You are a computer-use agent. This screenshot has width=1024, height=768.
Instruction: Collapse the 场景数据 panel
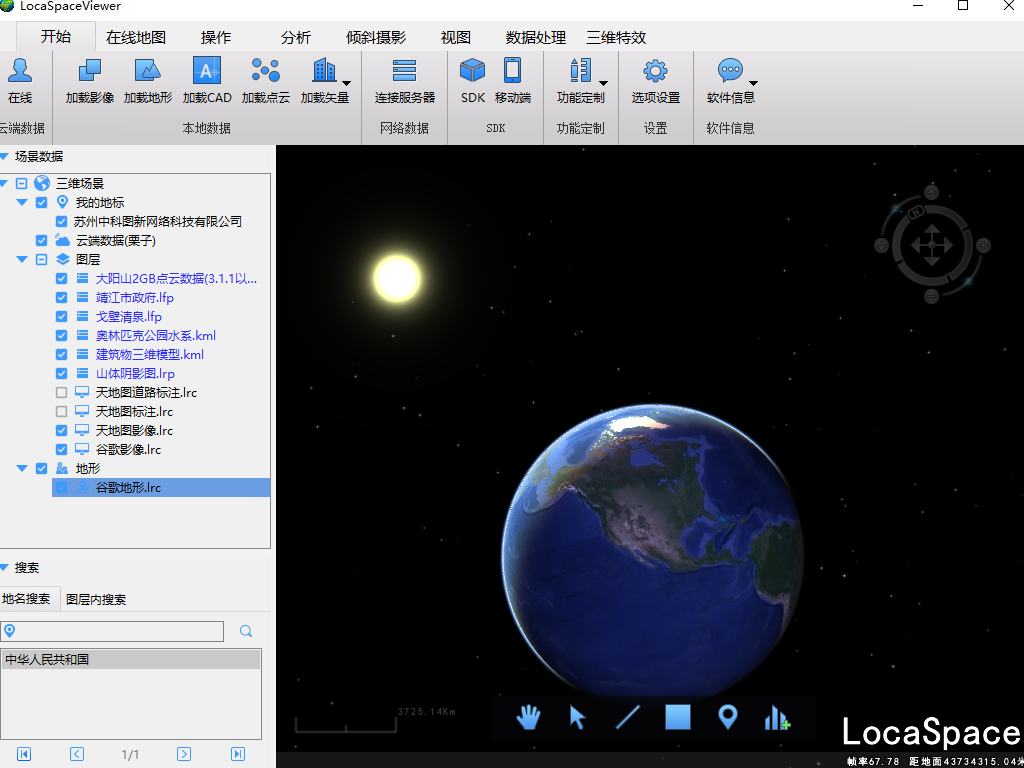click(5, 157)
